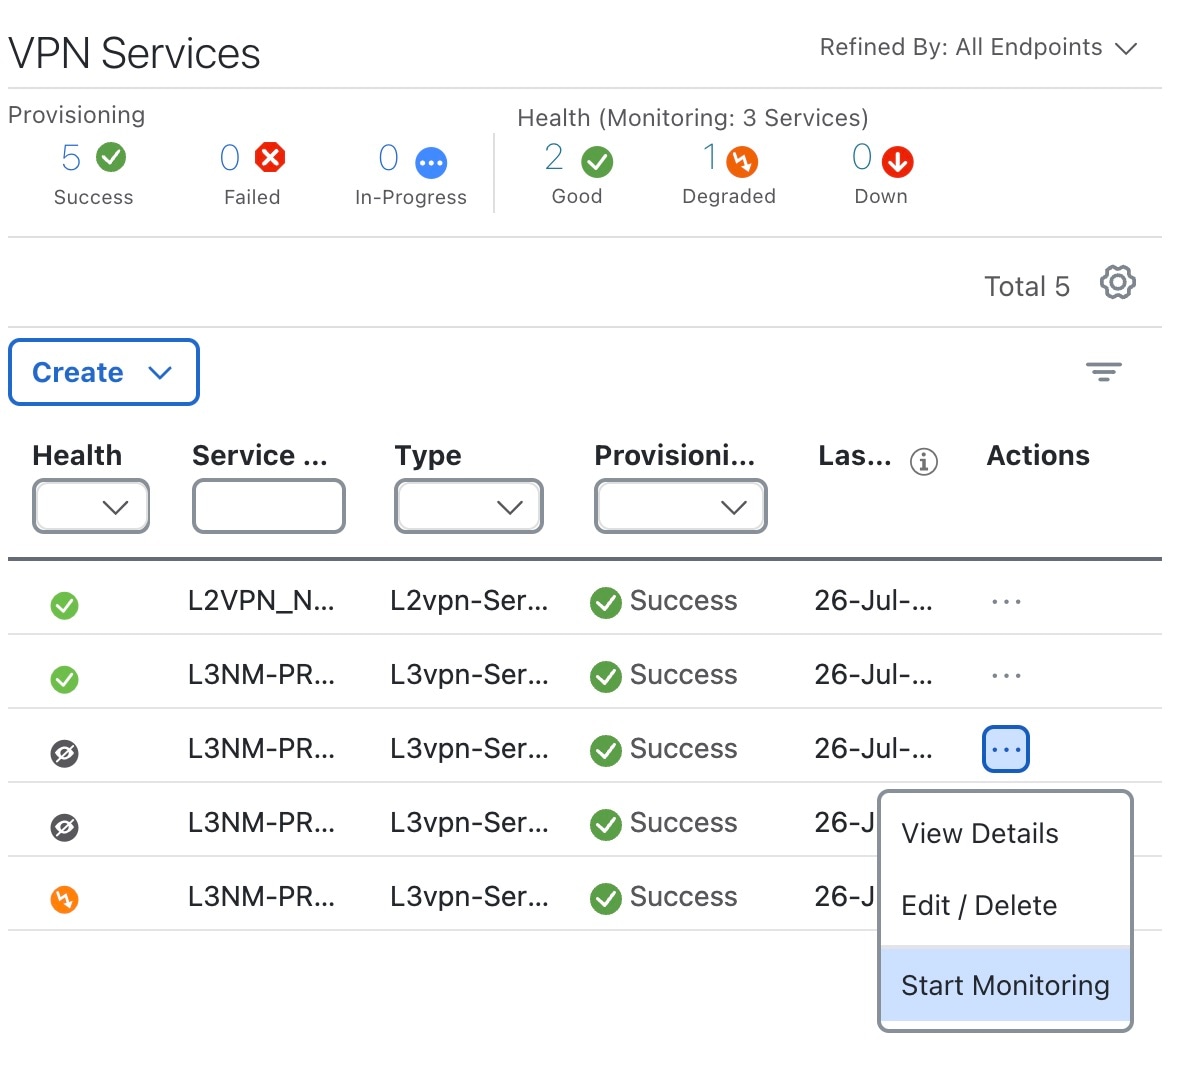Click the Service name filter field
Viewport: 1188px width, 1072px height.
[269, 507]
